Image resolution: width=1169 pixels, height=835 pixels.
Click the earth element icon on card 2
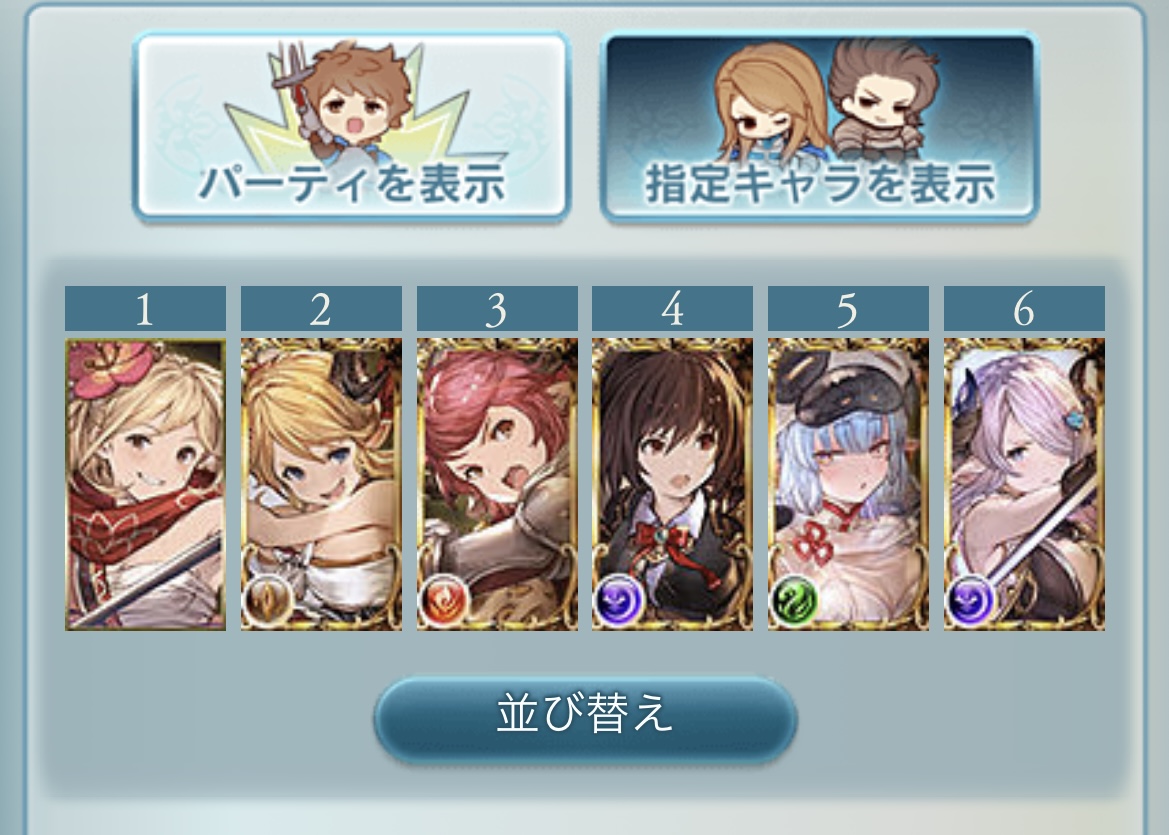point(266,599)
